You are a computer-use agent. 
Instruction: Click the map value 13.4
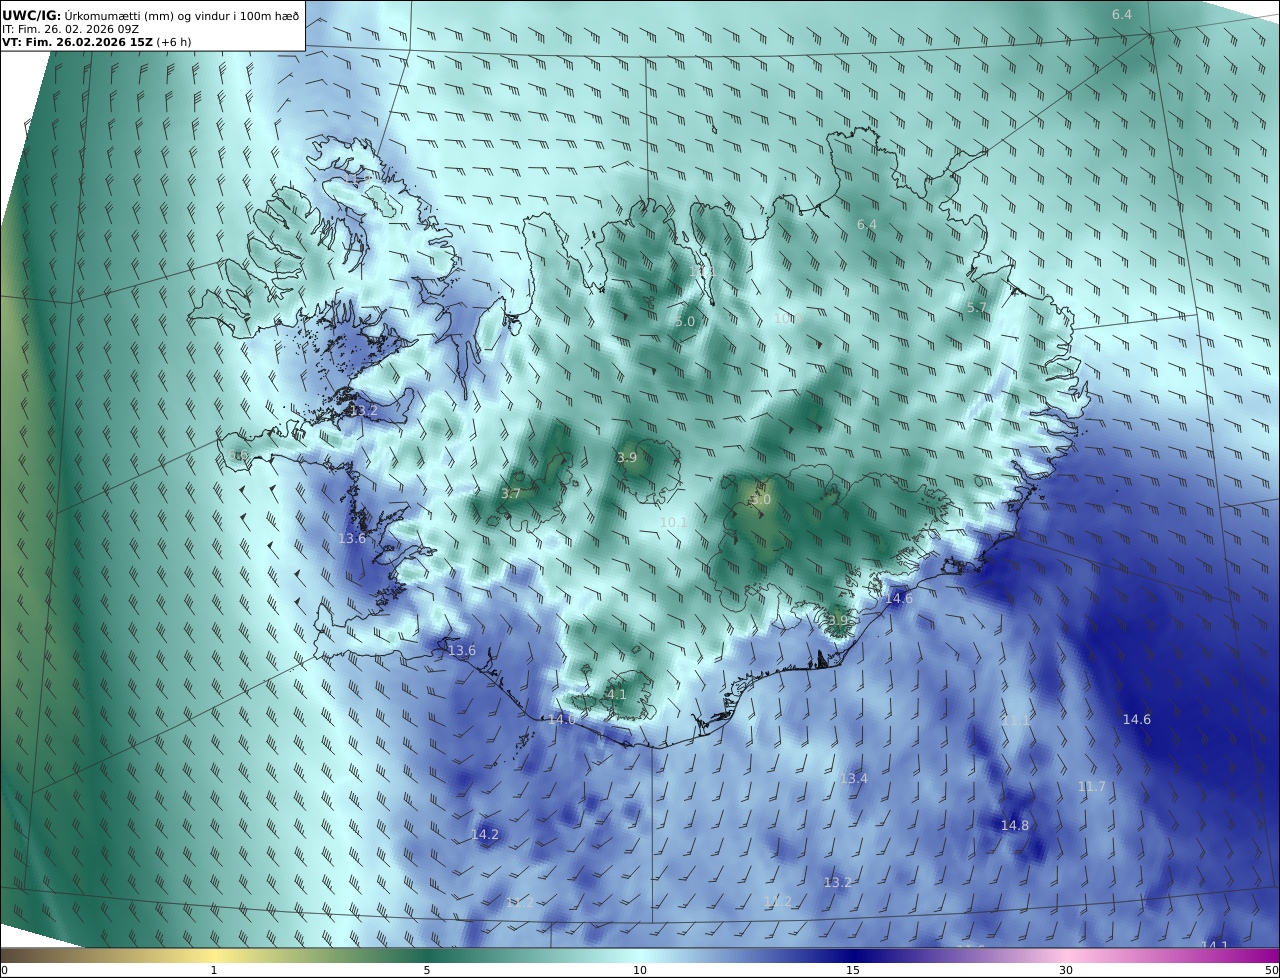[854, 779]
